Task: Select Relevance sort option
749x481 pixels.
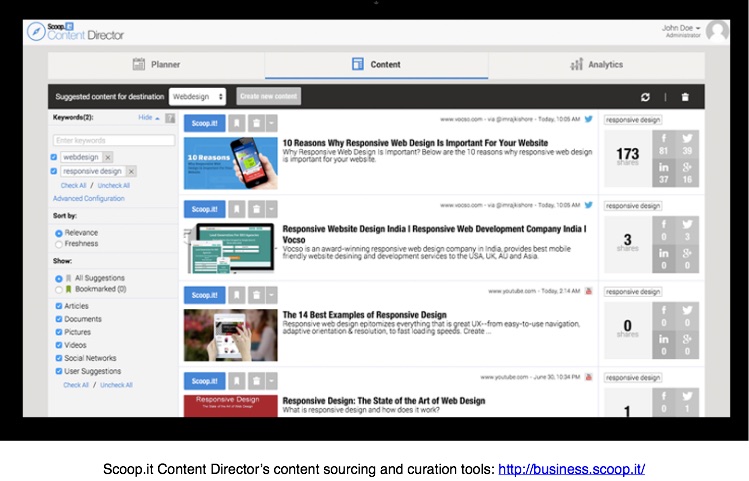Action: tap(59, 233)
